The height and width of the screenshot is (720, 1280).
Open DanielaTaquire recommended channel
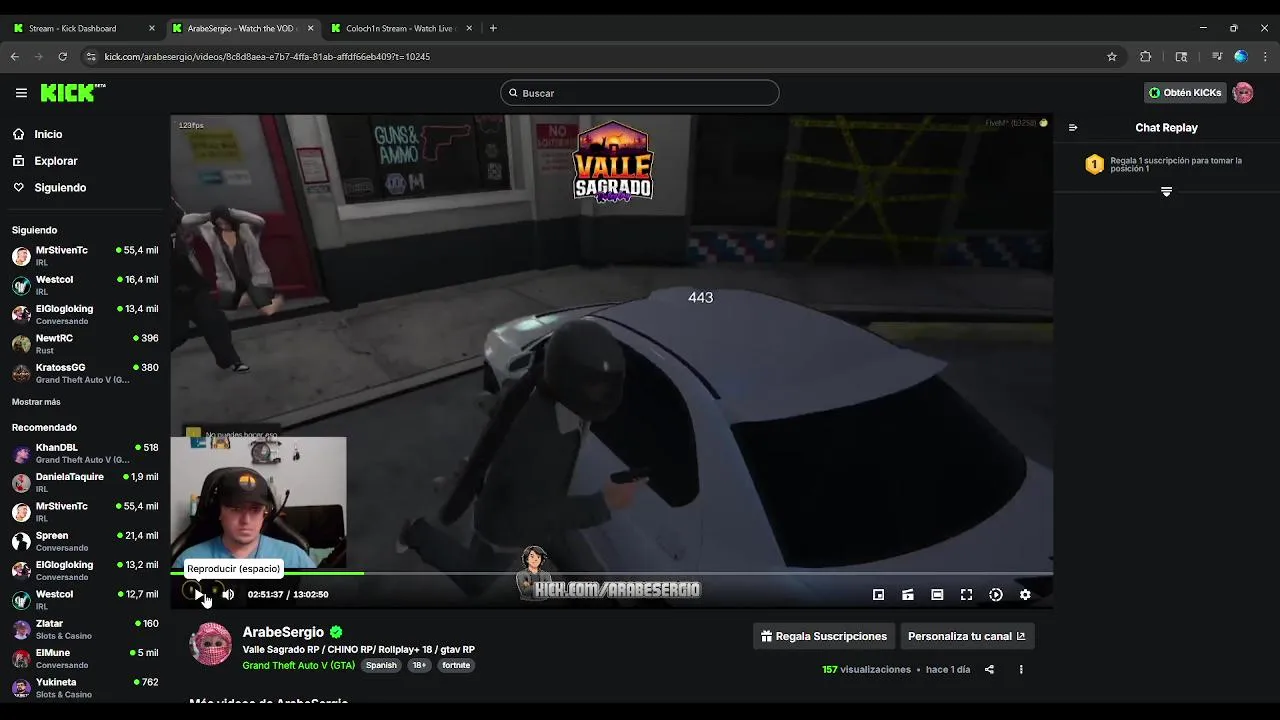coord(85,482)
